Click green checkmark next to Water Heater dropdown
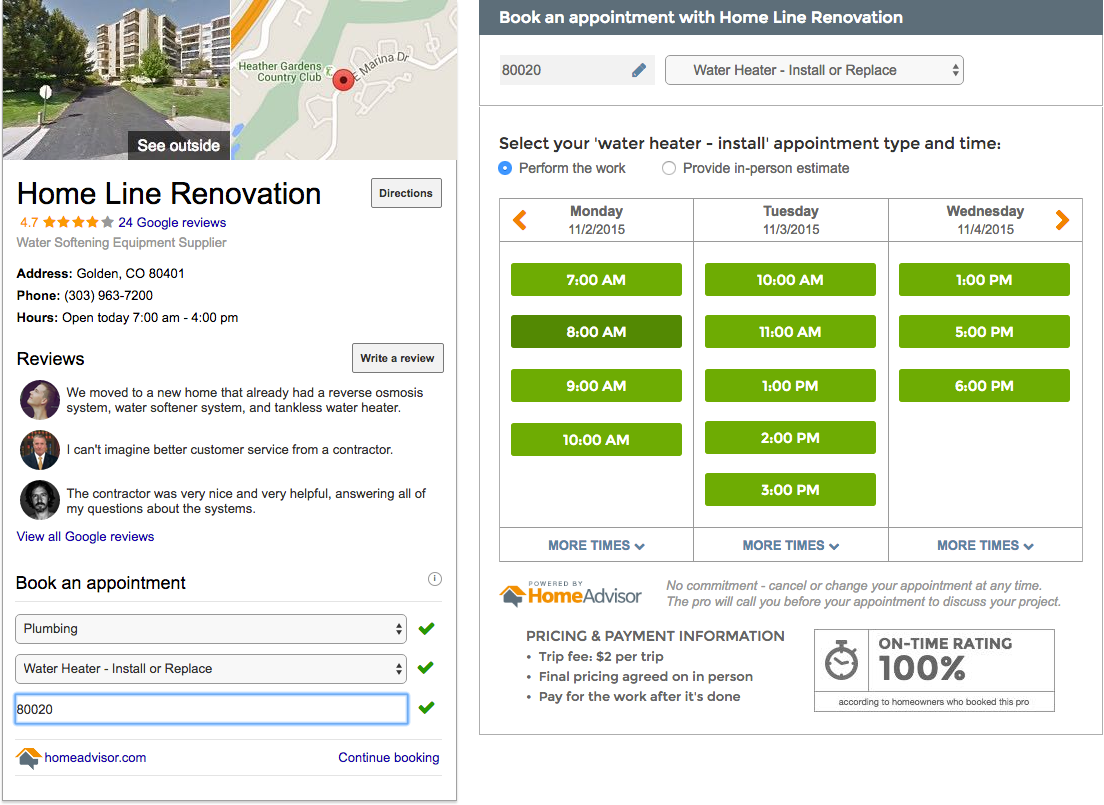 coord(426,668)
